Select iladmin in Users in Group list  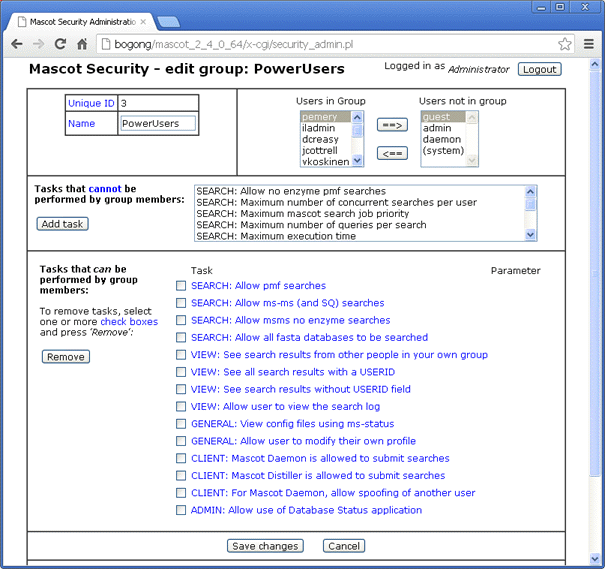(326, 128)
